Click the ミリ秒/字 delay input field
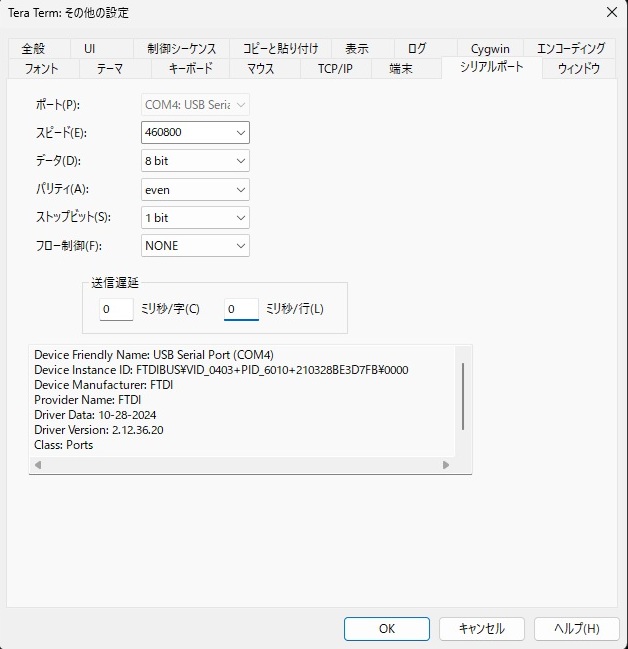This screenshot has width=628, height=649. (x=116, y=309)
